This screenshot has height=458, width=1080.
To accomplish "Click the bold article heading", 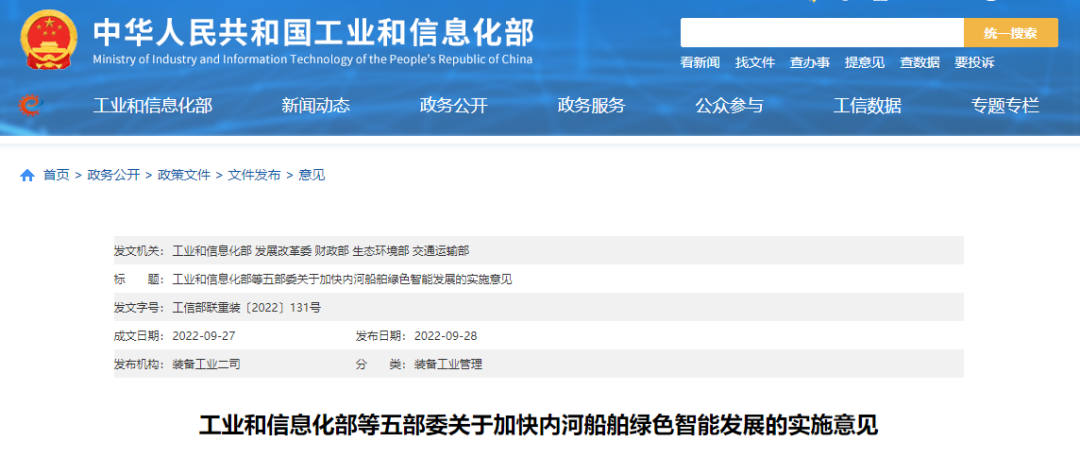I will (x=539, y=425).
